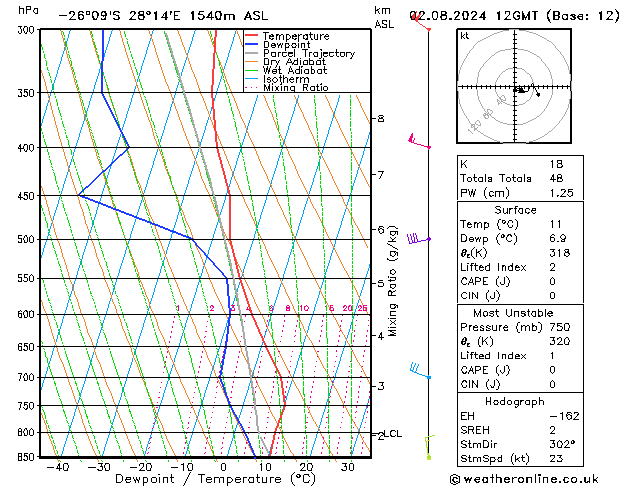The height and width of the screenshot is (486, 629).
Task: Click the Most Unstable CAPE (J) row
Action: [x=520, y=370]
